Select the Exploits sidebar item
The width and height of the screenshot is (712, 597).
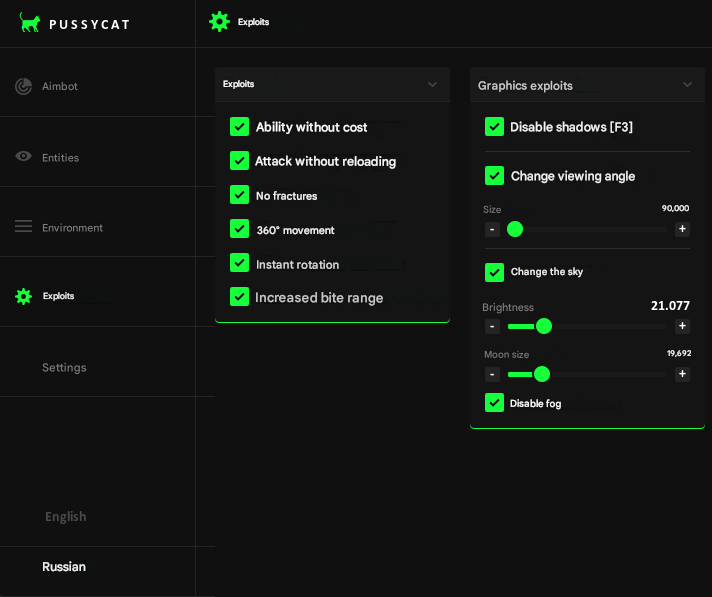coord(98,291)
